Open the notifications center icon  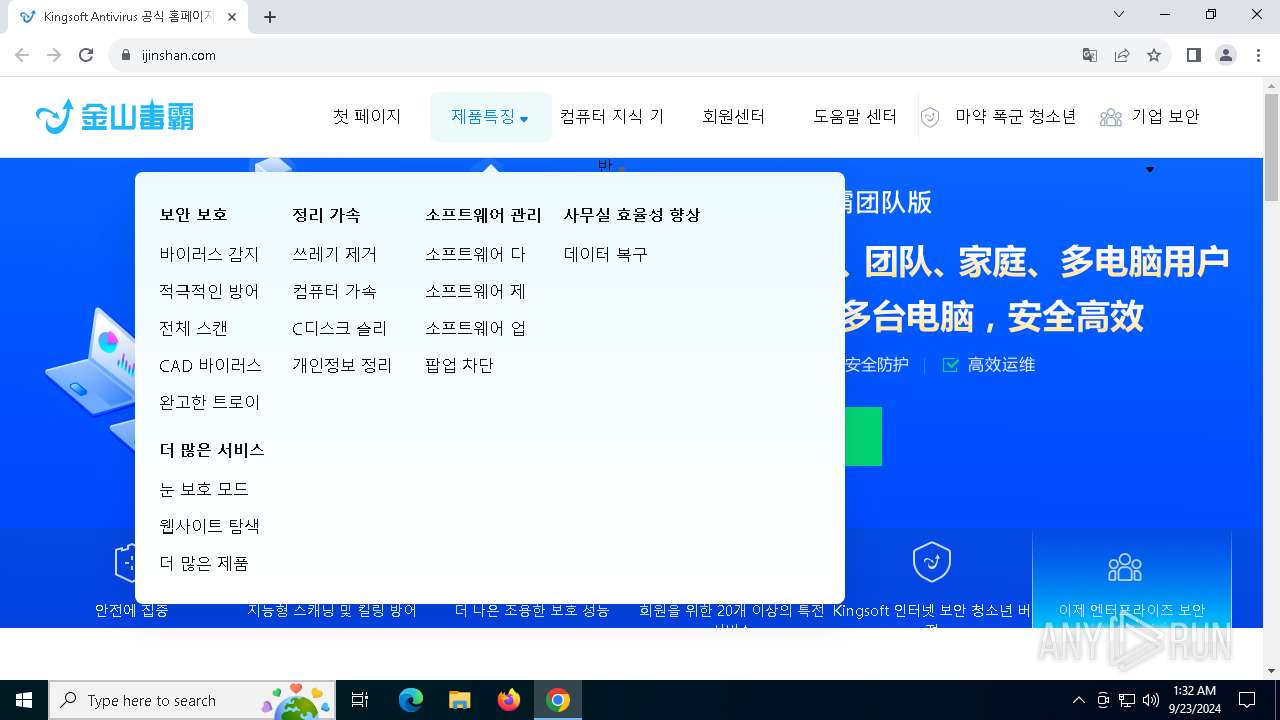pos(1247,700)
